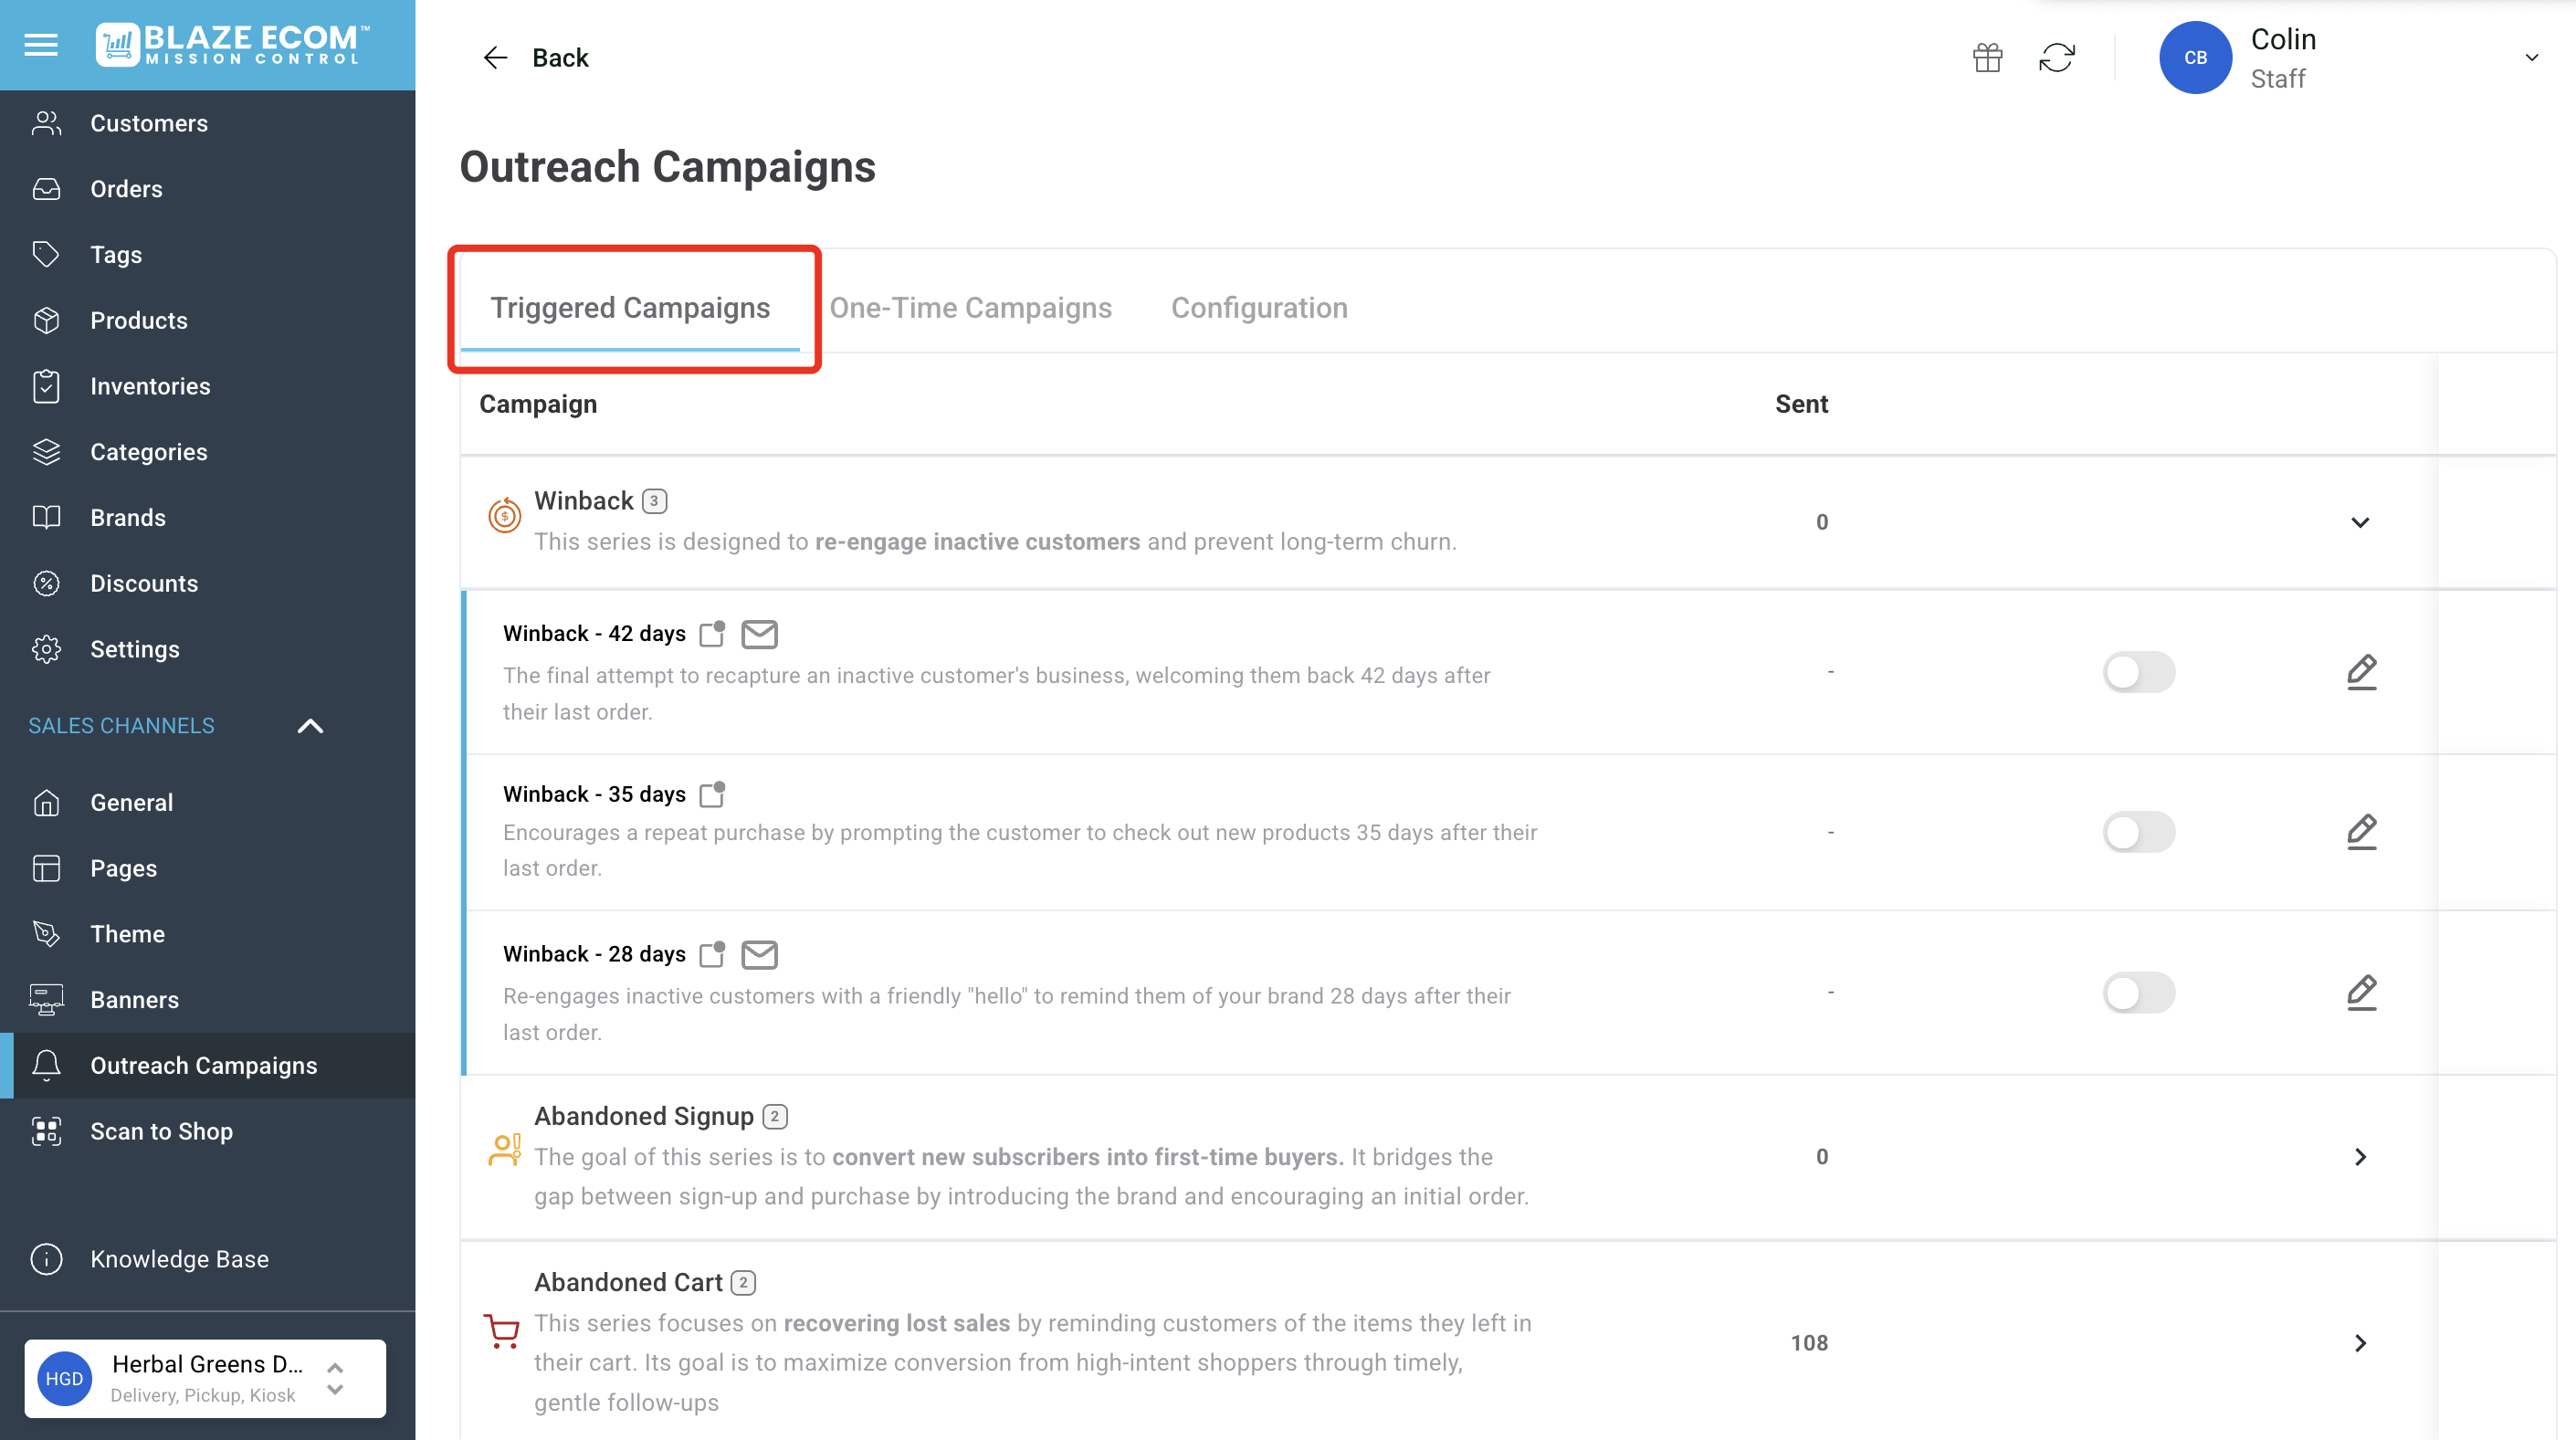This screenshot has width=2576, height=1440.
Task: Switch to One-Time Campaigns tab
Action: coord(970,308)
